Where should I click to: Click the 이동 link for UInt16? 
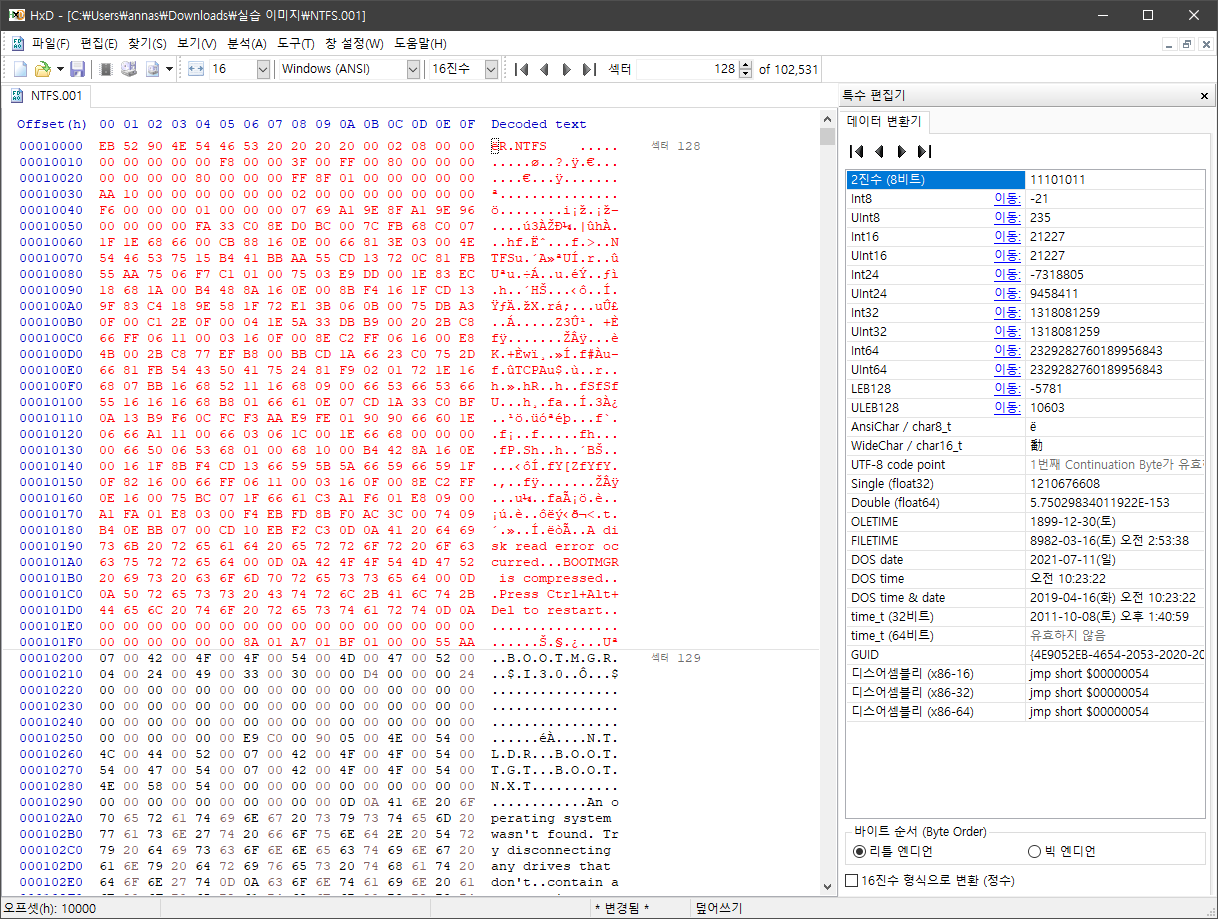point(1007,256)
